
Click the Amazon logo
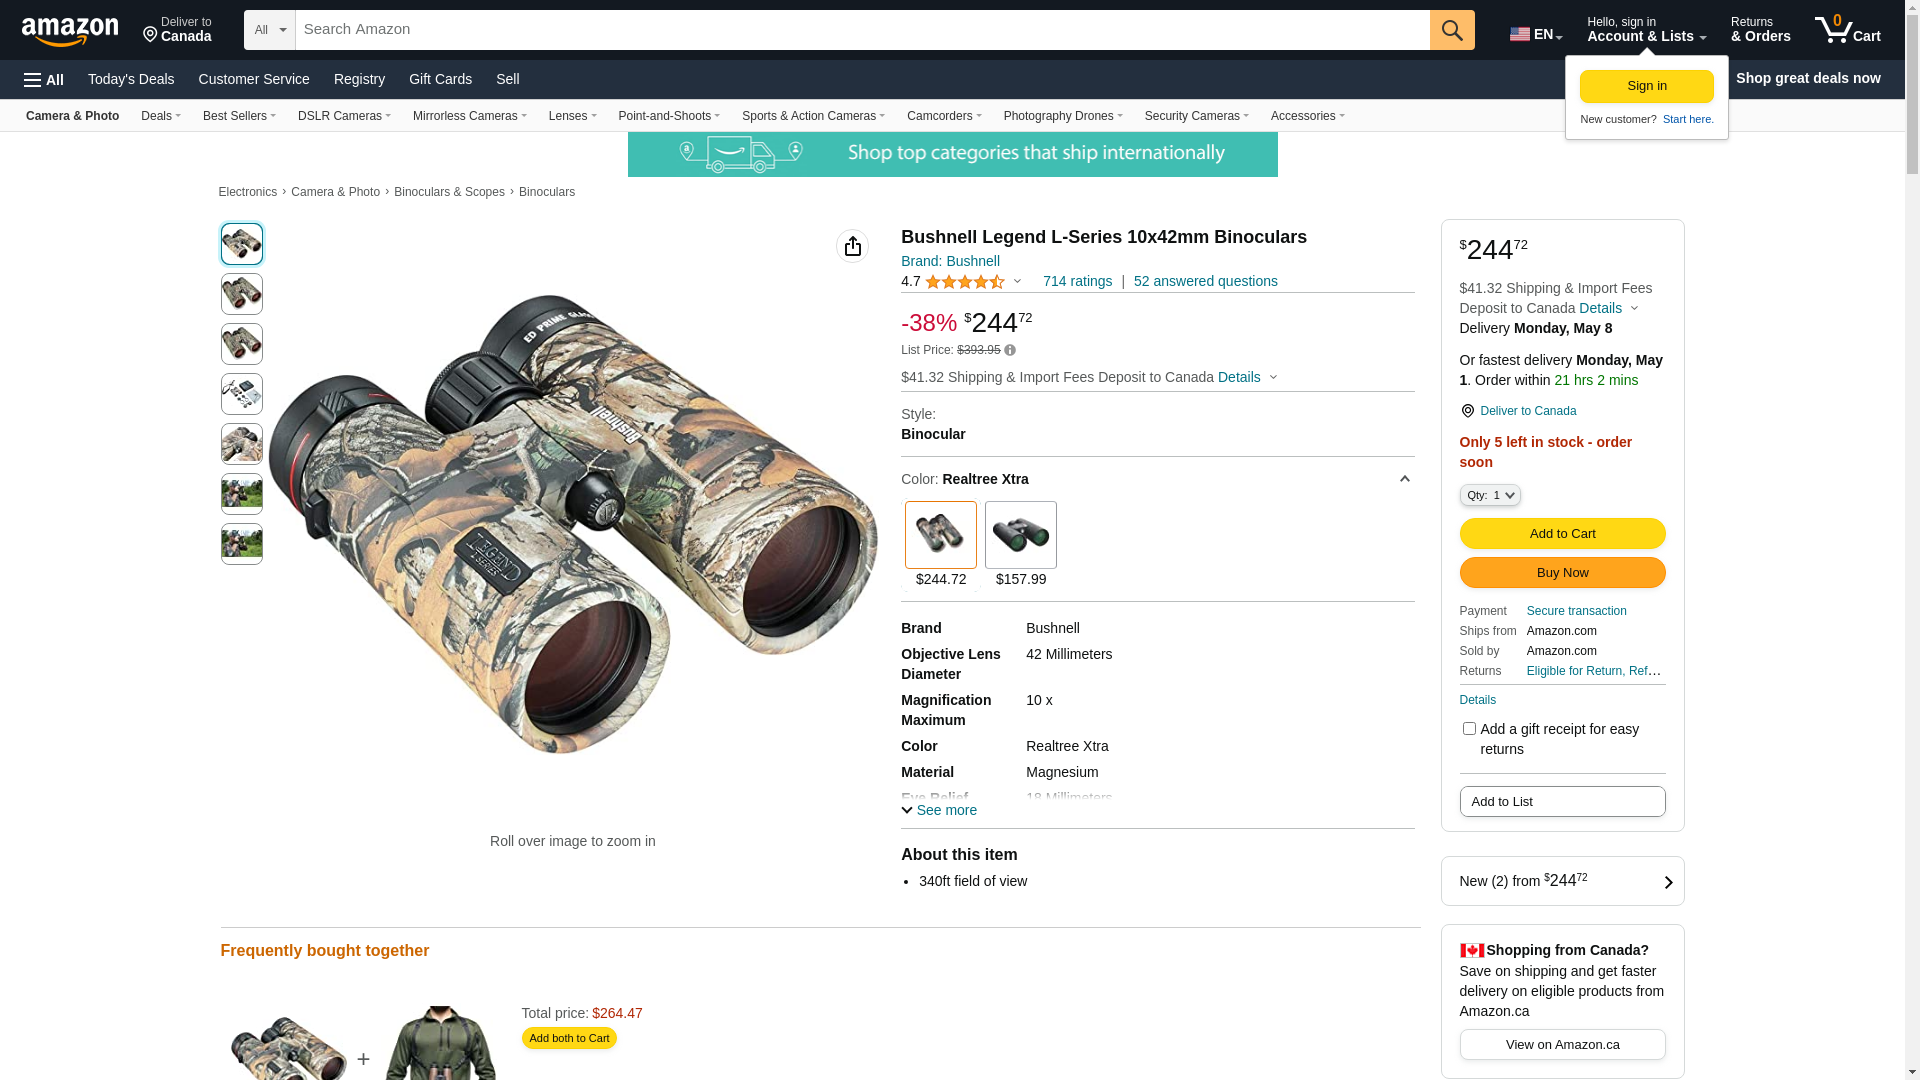point(70,31)
